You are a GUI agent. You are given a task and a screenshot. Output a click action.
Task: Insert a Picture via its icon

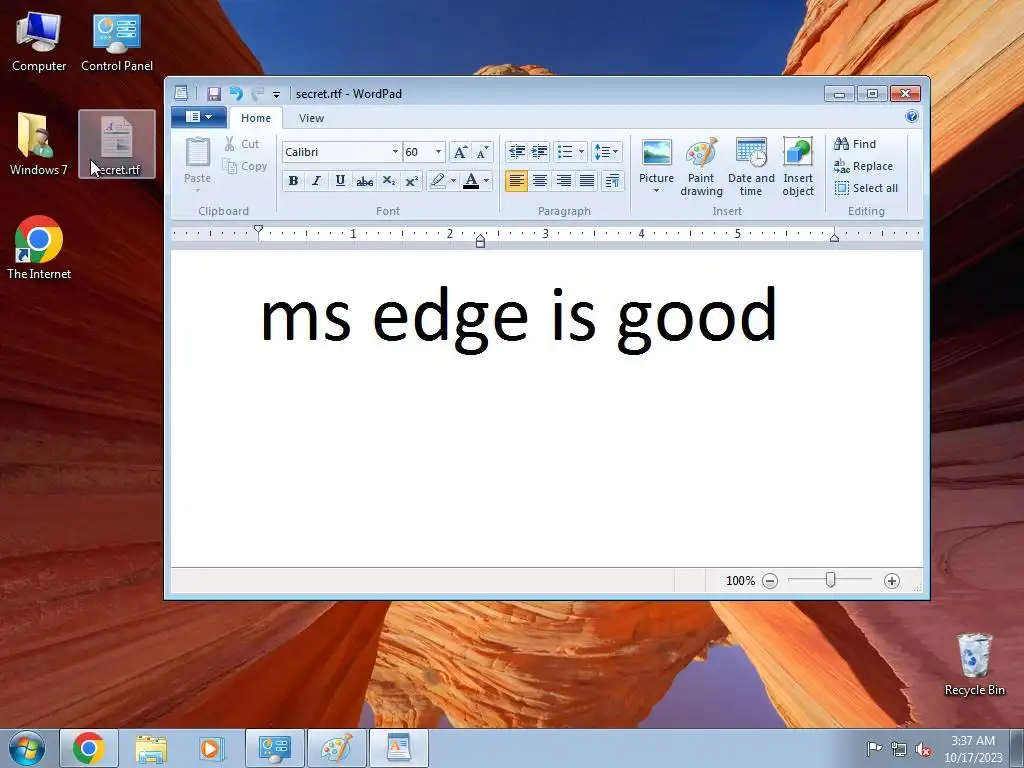pos(656,153)
